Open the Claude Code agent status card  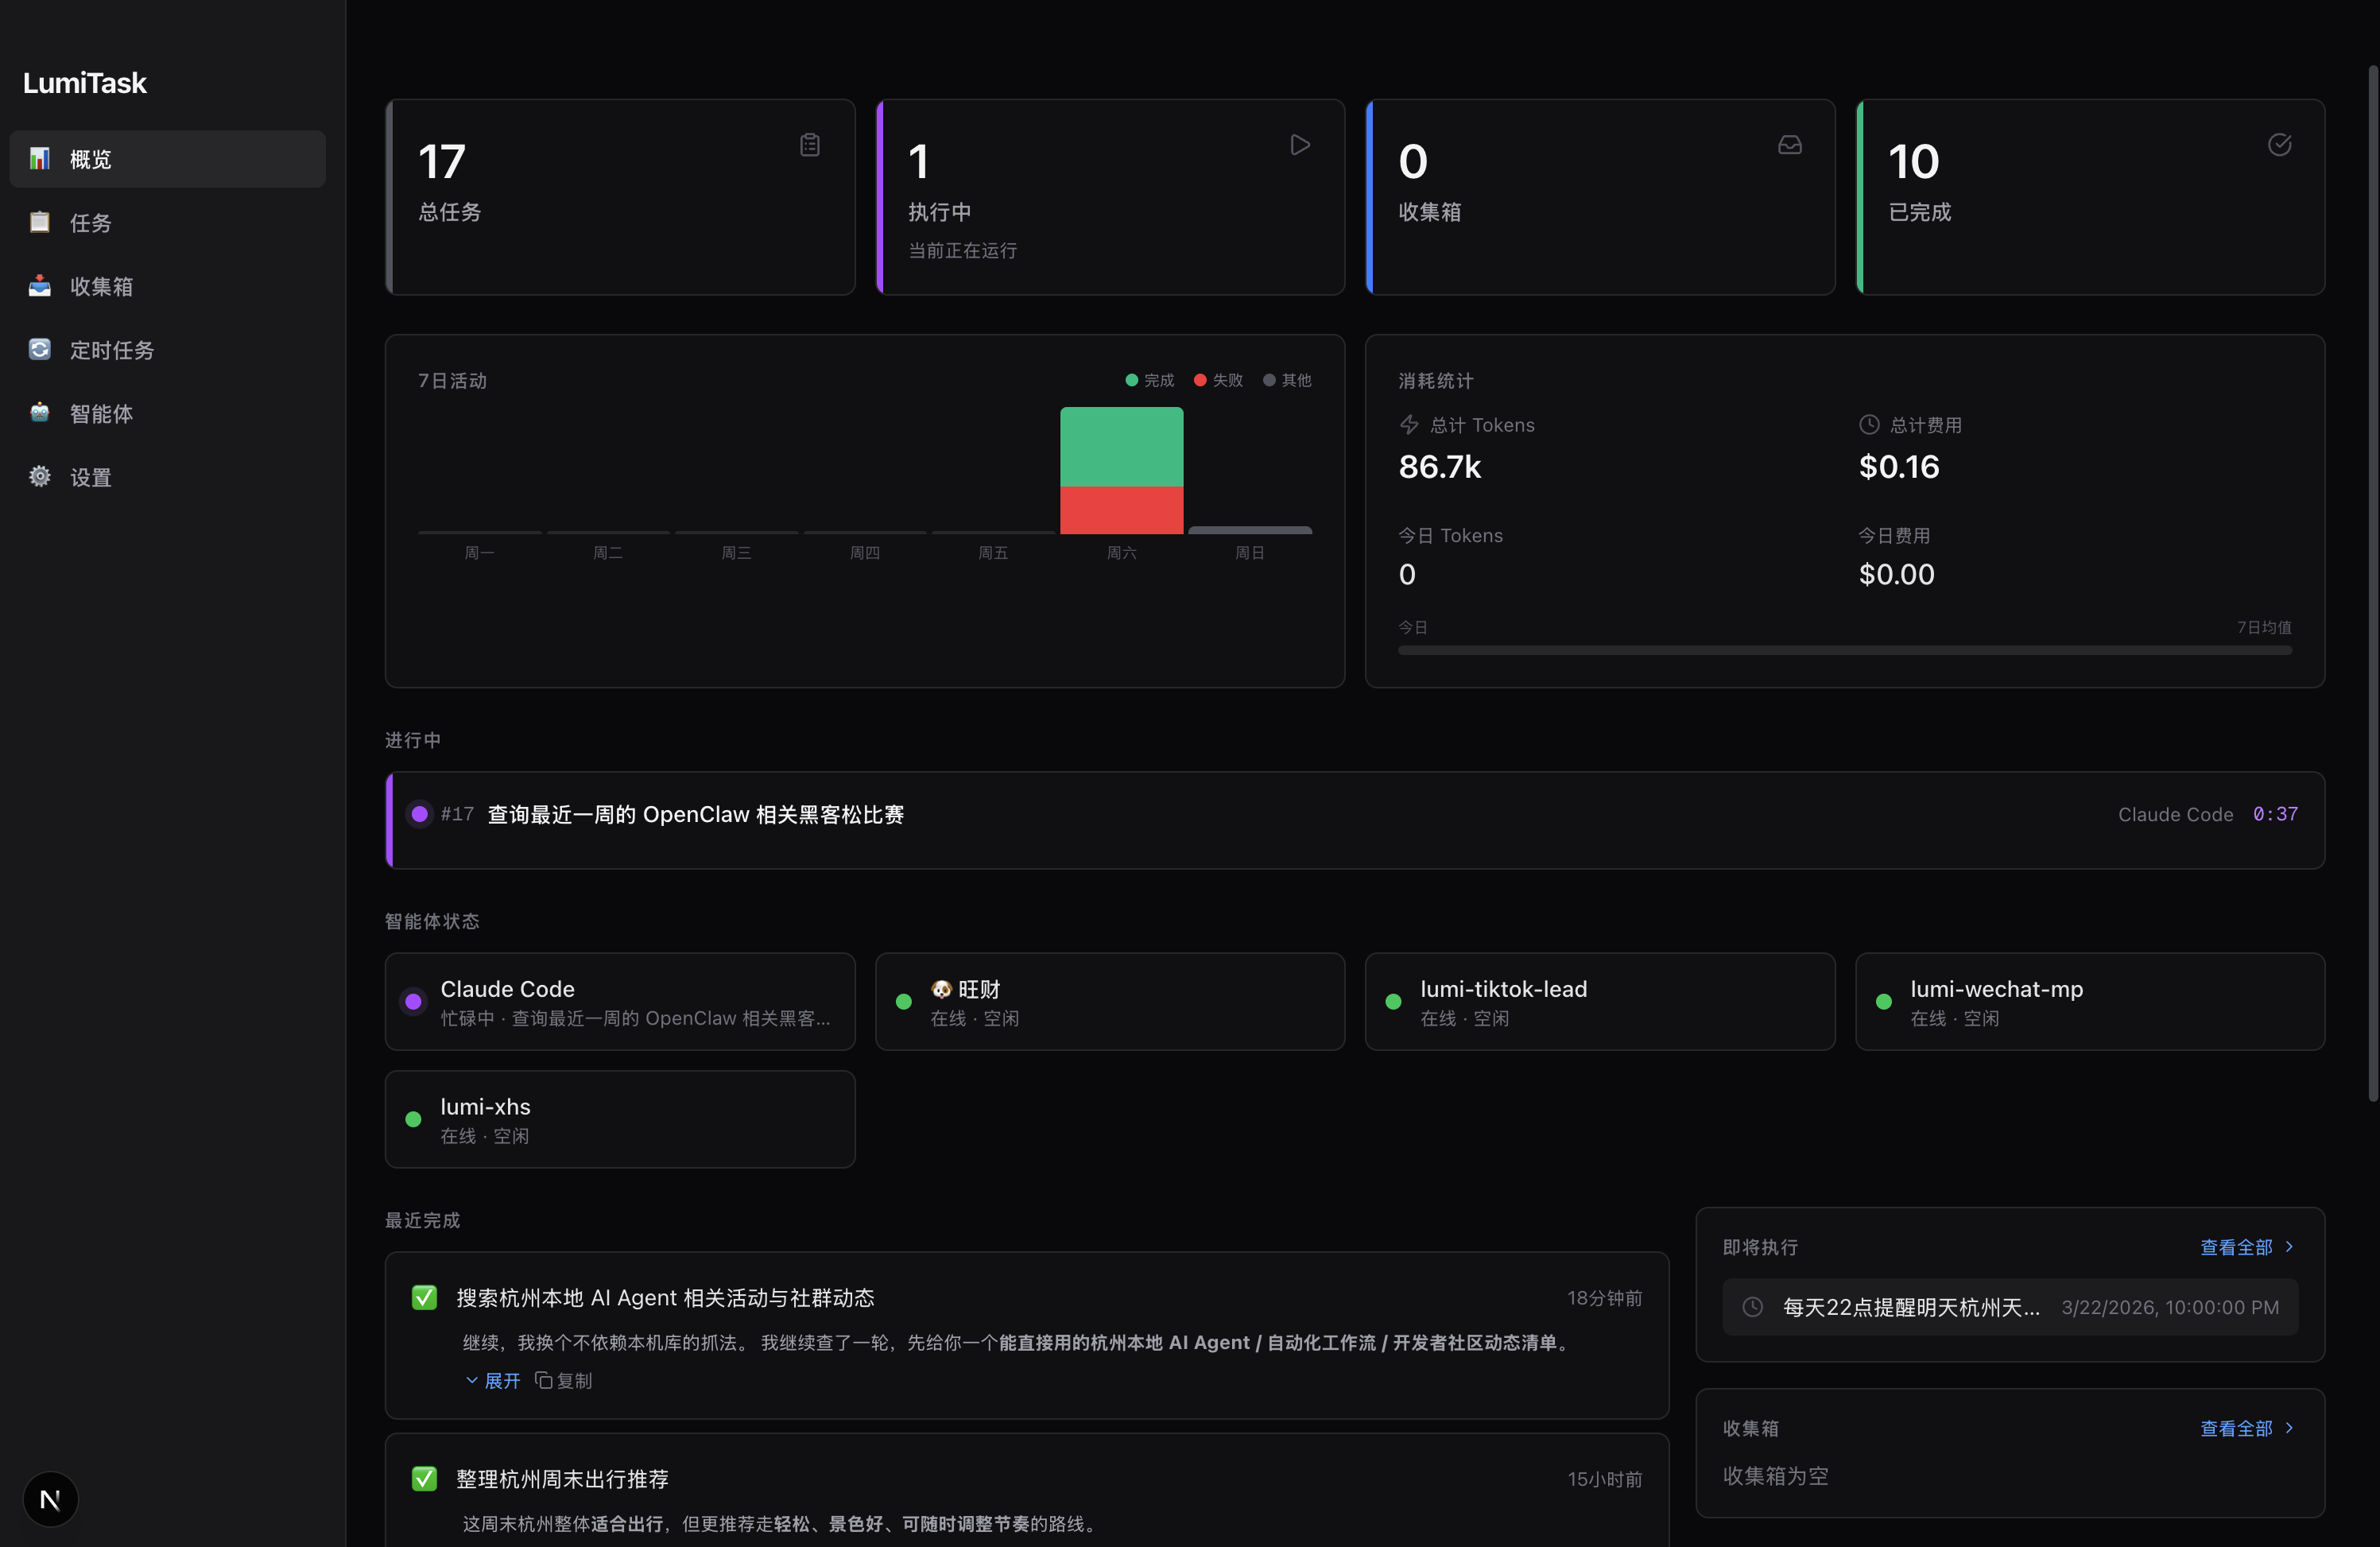point(620,1002)
